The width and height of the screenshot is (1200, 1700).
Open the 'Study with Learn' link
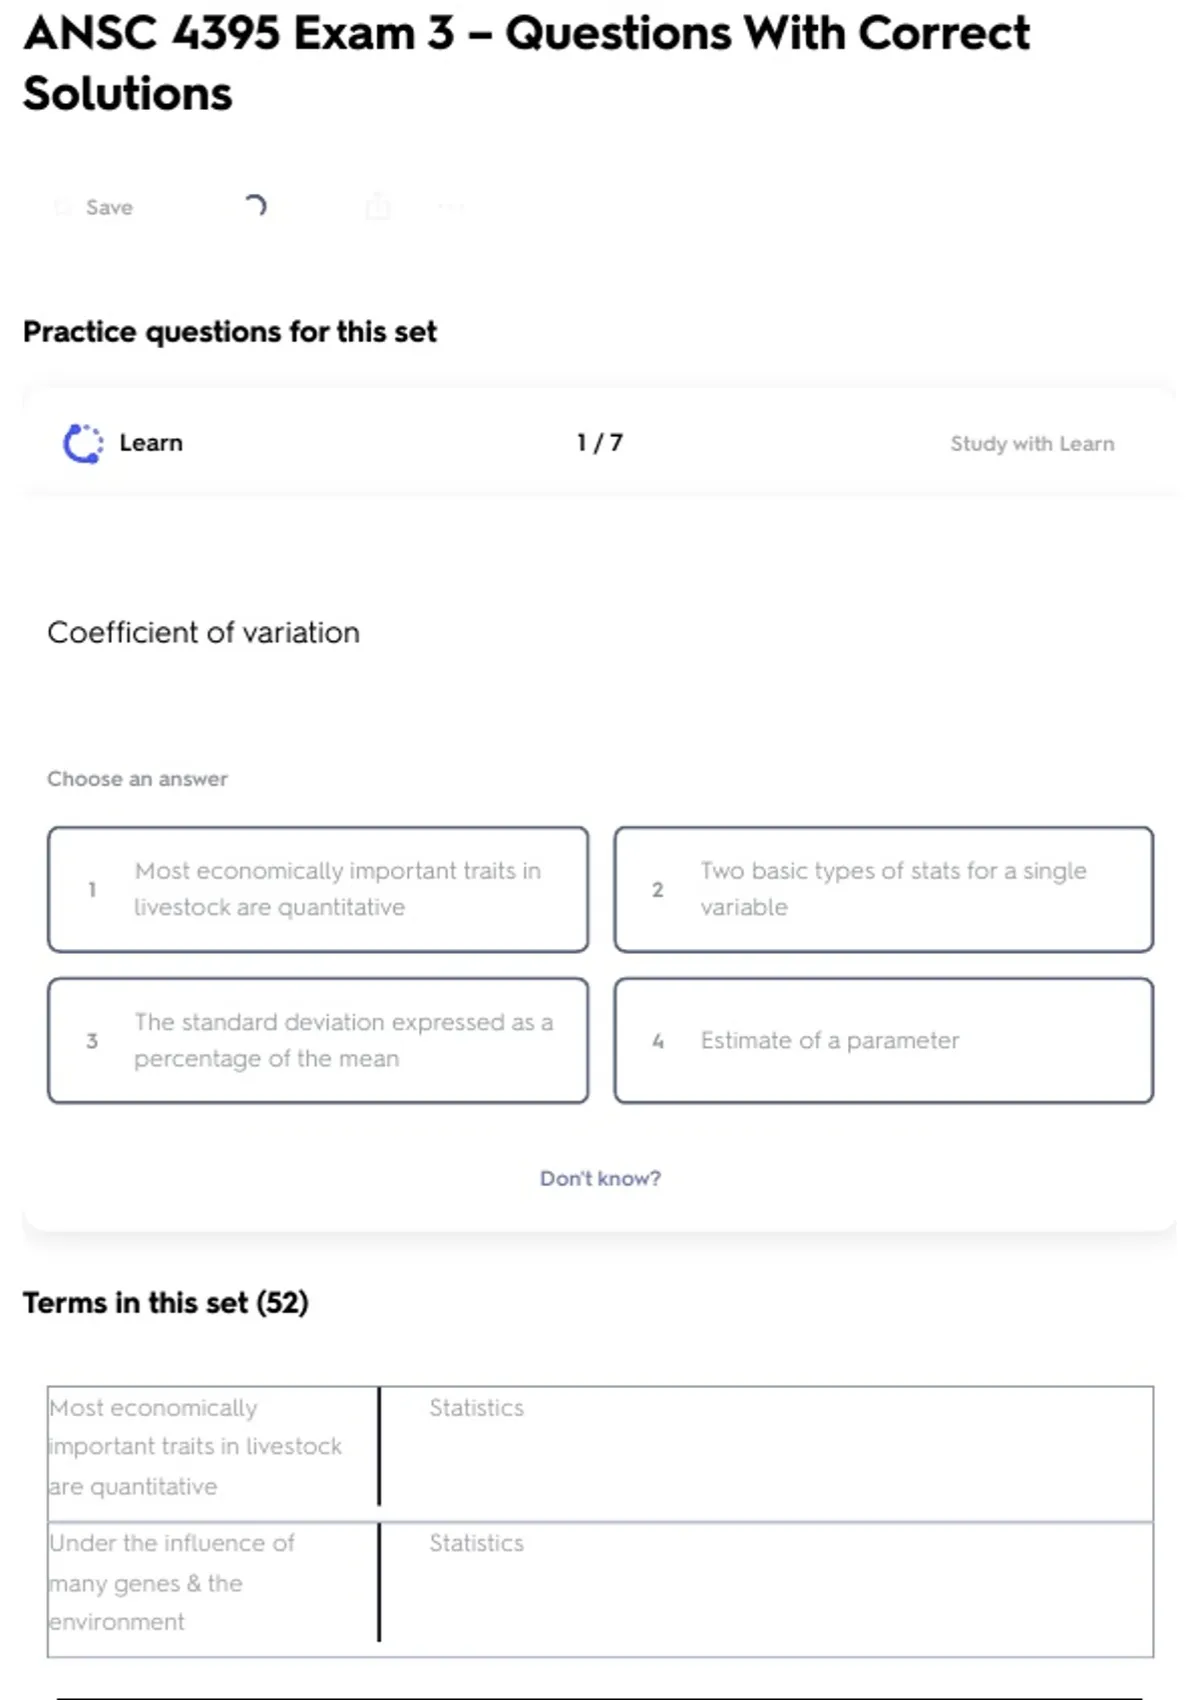1031,443
